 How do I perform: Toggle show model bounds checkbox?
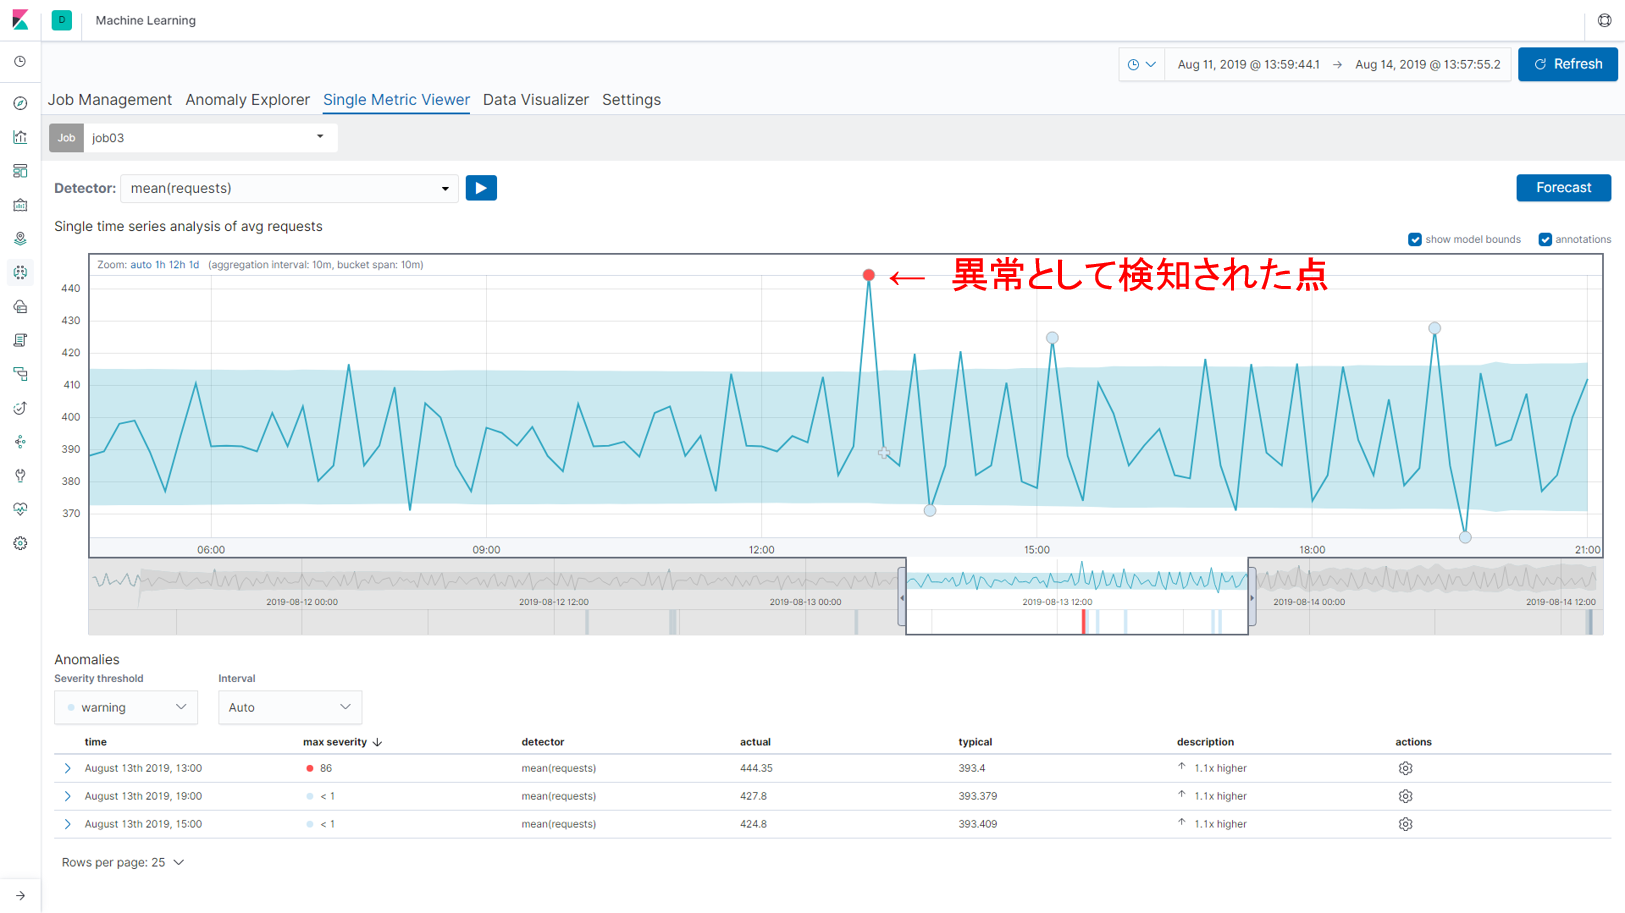click(1414, 239)
